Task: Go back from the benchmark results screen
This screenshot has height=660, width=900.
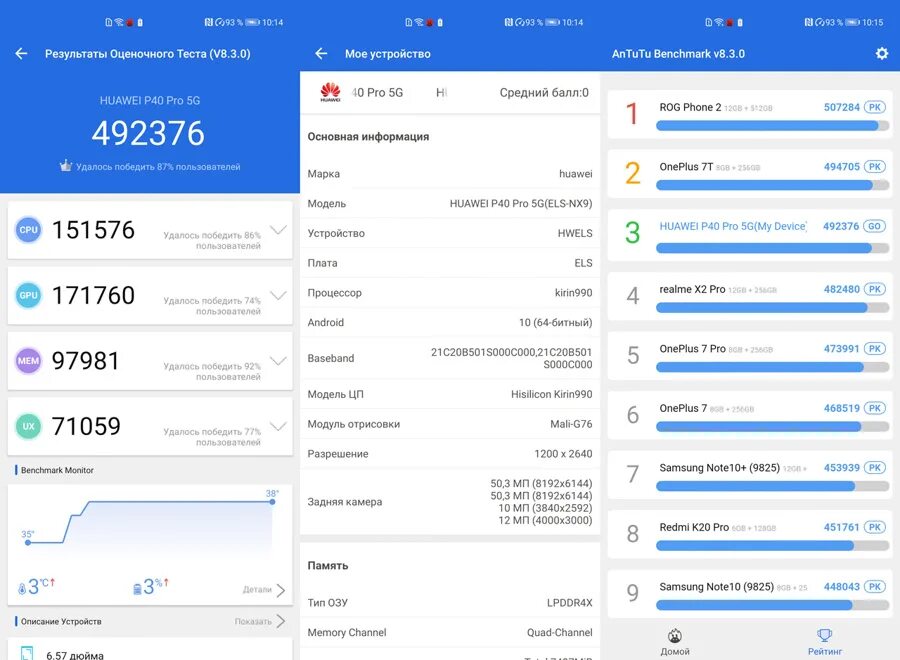Action: (21, 53)
